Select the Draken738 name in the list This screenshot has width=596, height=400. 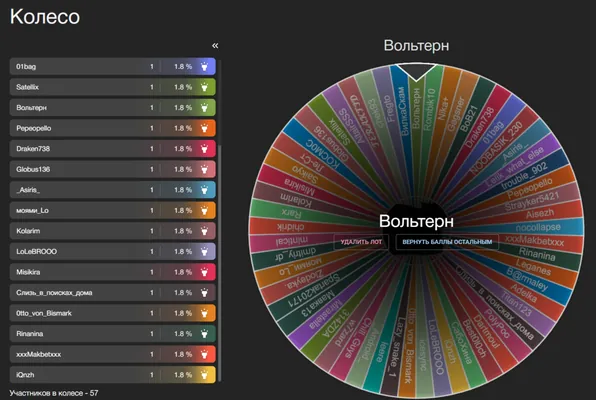[x=33, y=149]
